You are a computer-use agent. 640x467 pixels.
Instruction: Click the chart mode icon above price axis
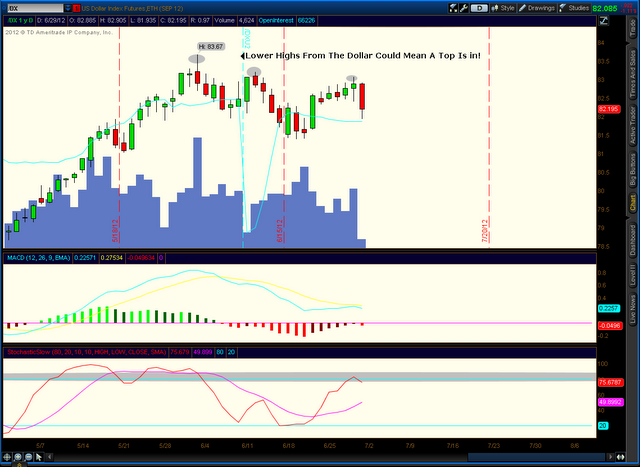tap(604, 20)
